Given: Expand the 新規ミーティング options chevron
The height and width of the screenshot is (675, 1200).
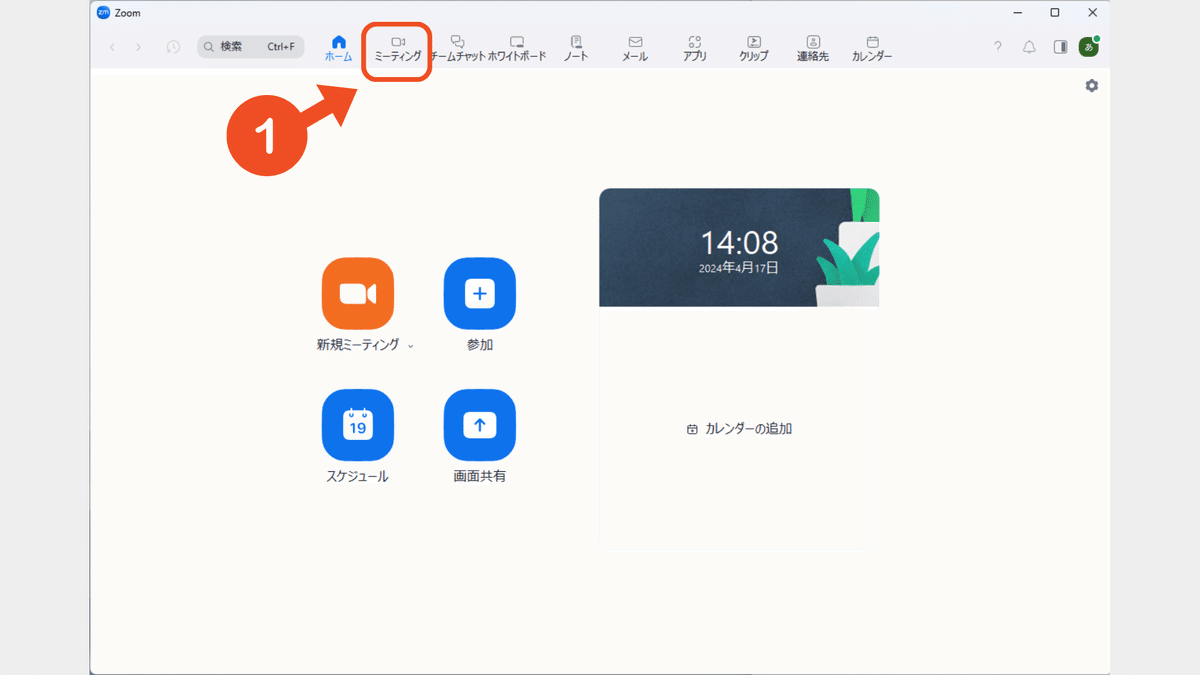Looking at the screenshot, I should click(x=411, y=346).
